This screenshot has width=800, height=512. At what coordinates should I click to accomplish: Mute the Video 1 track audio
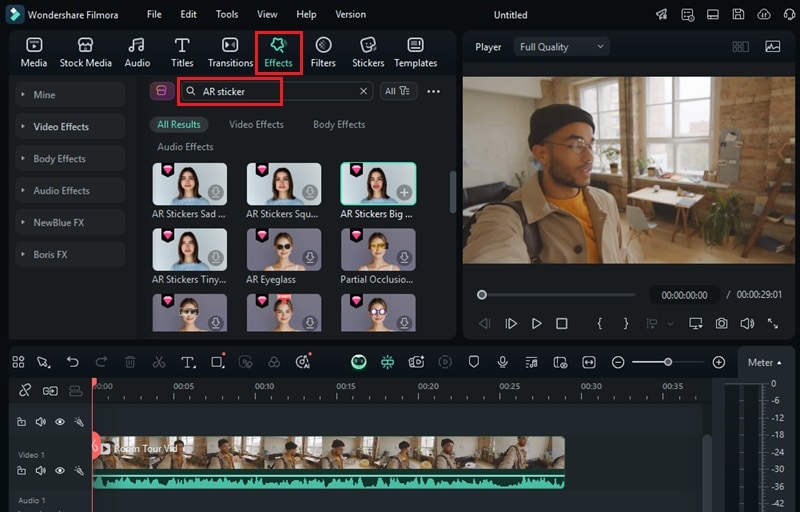[41, 470]
